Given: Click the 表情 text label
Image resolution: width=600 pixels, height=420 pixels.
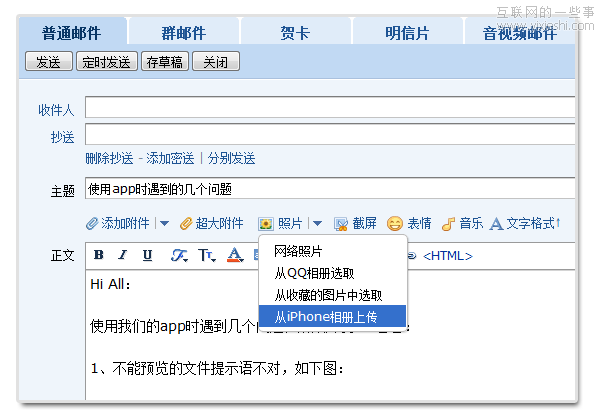Looking at the screenshot, I should tap(419, 223).
